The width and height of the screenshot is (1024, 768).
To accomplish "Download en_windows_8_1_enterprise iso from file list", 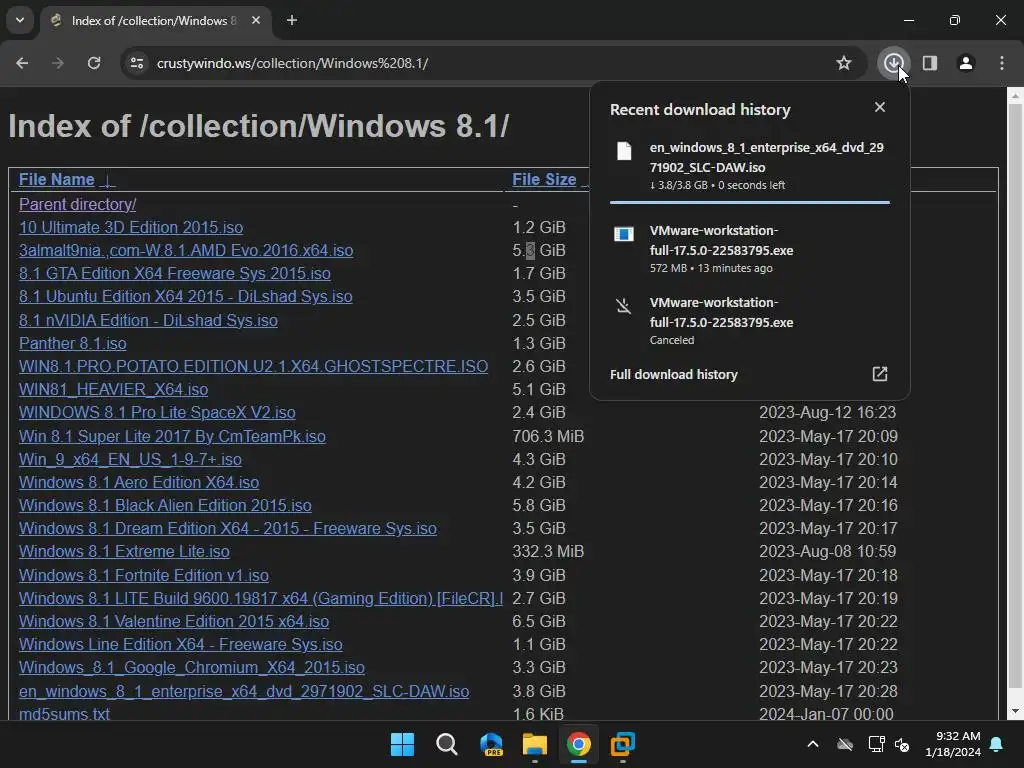I will tap(244, 691).
